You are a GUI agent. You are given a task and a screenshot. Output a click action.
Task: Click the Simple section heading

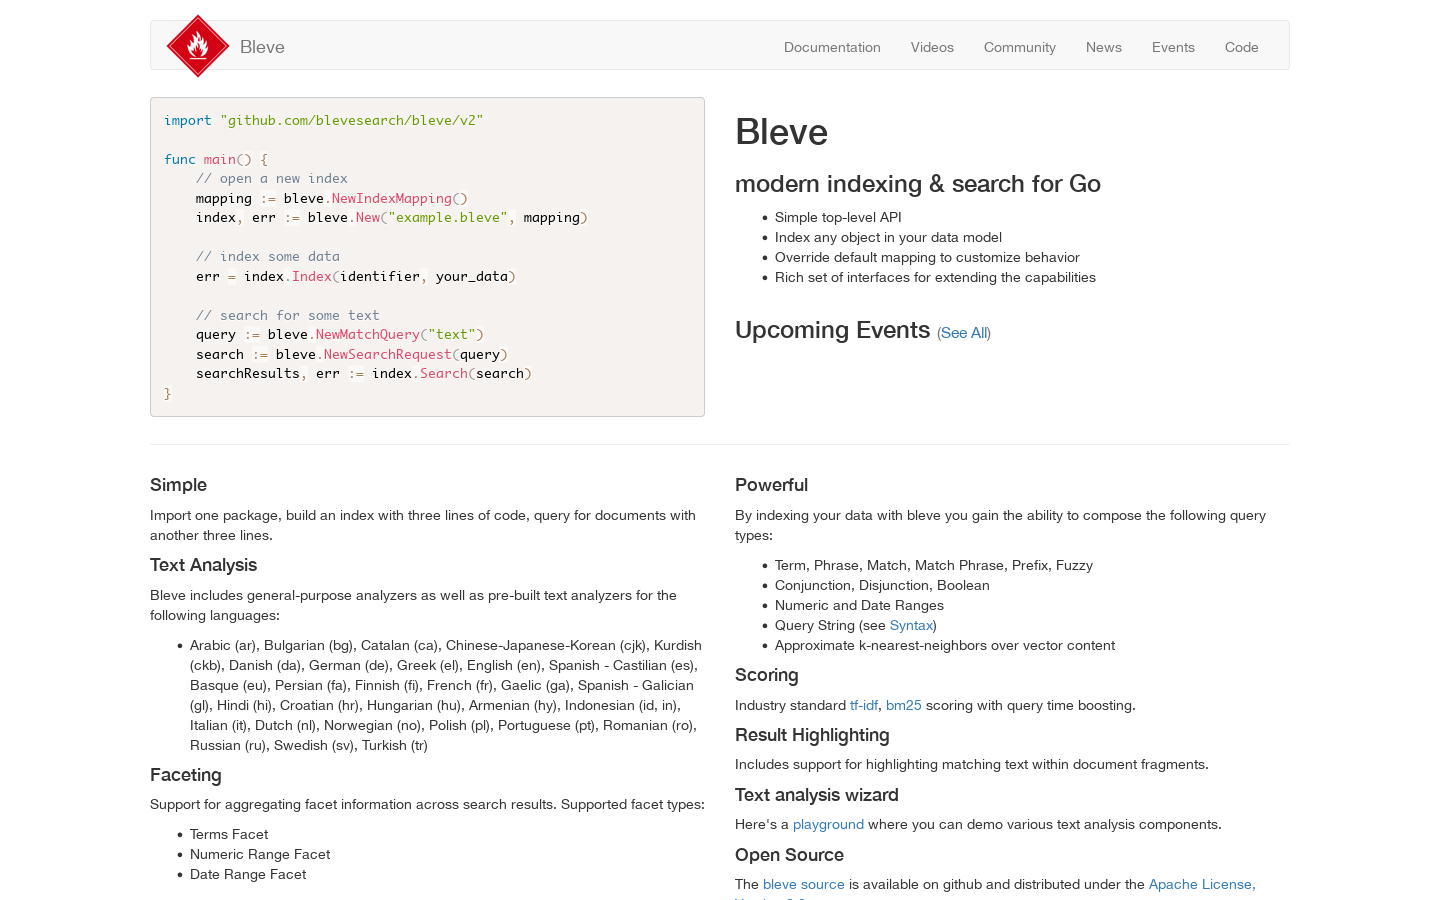[179, 485]
